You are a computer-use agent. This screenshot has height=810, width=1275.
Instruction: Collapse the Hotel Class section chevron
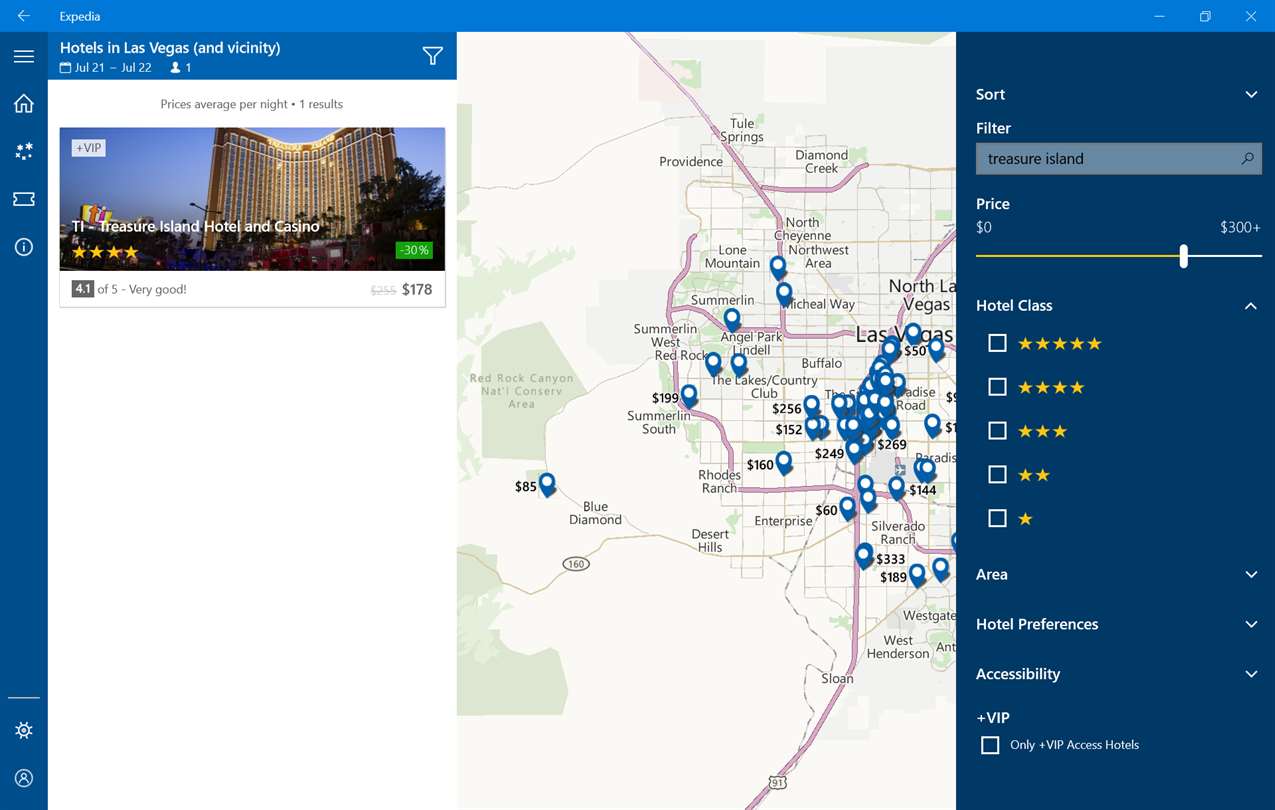click(x=1251, y=306)
